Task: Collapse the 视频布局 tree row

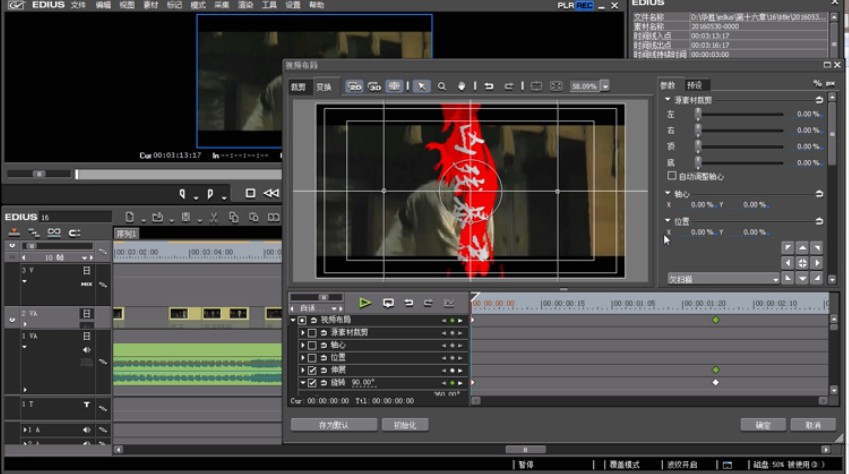Action: 293,320
